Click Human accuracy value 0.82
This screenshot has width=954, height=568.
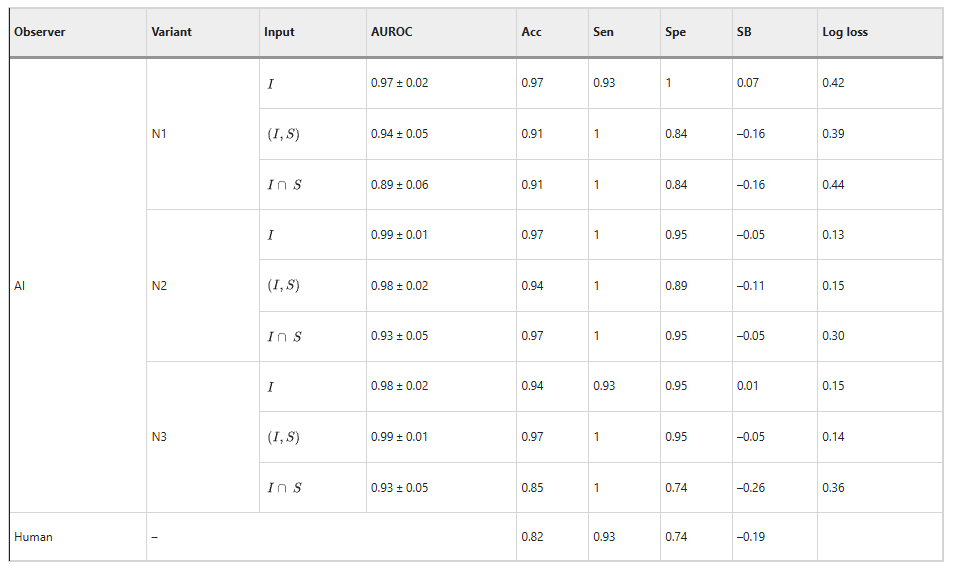pos(532,537)
